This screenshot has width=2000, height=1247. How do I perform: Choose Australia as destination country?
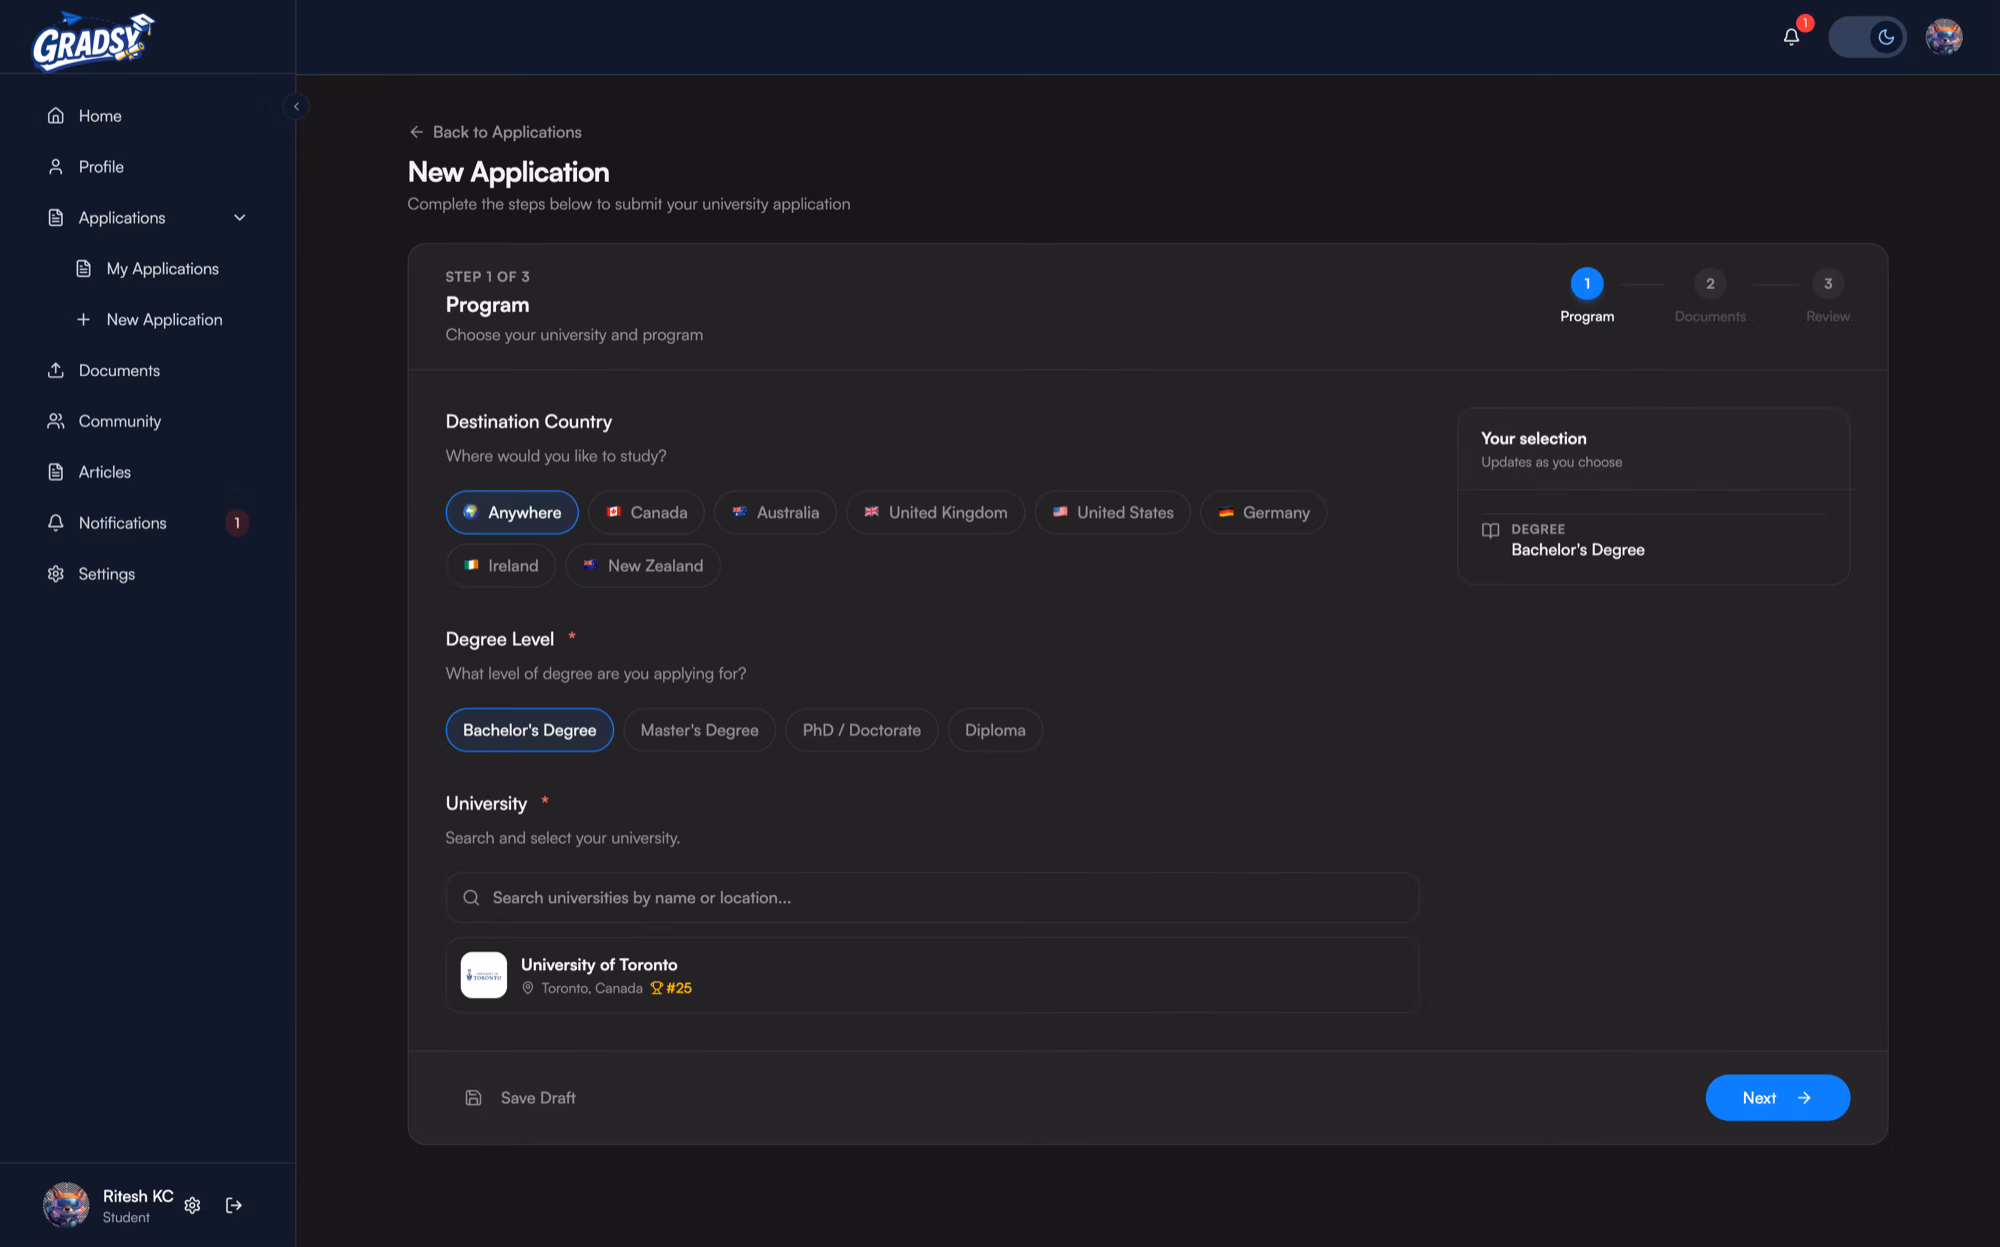pos(775,513)
